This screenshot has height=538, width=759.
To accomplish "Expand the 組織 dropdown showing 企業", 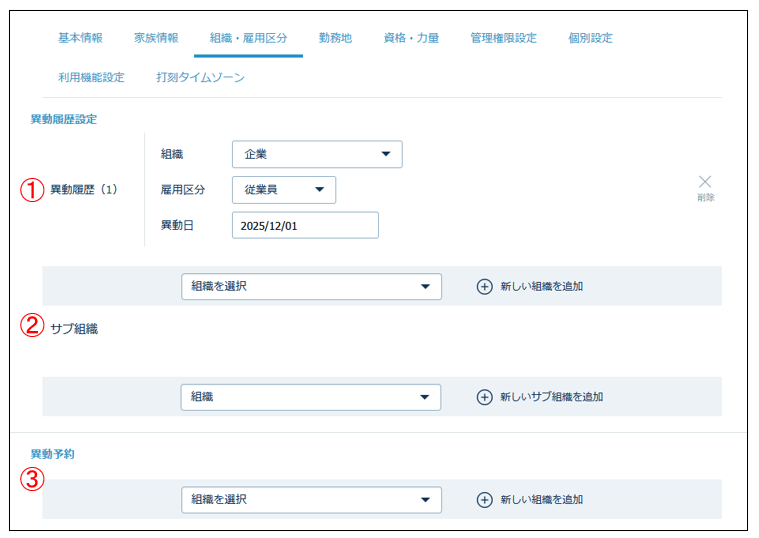I will tap(317, 154).
